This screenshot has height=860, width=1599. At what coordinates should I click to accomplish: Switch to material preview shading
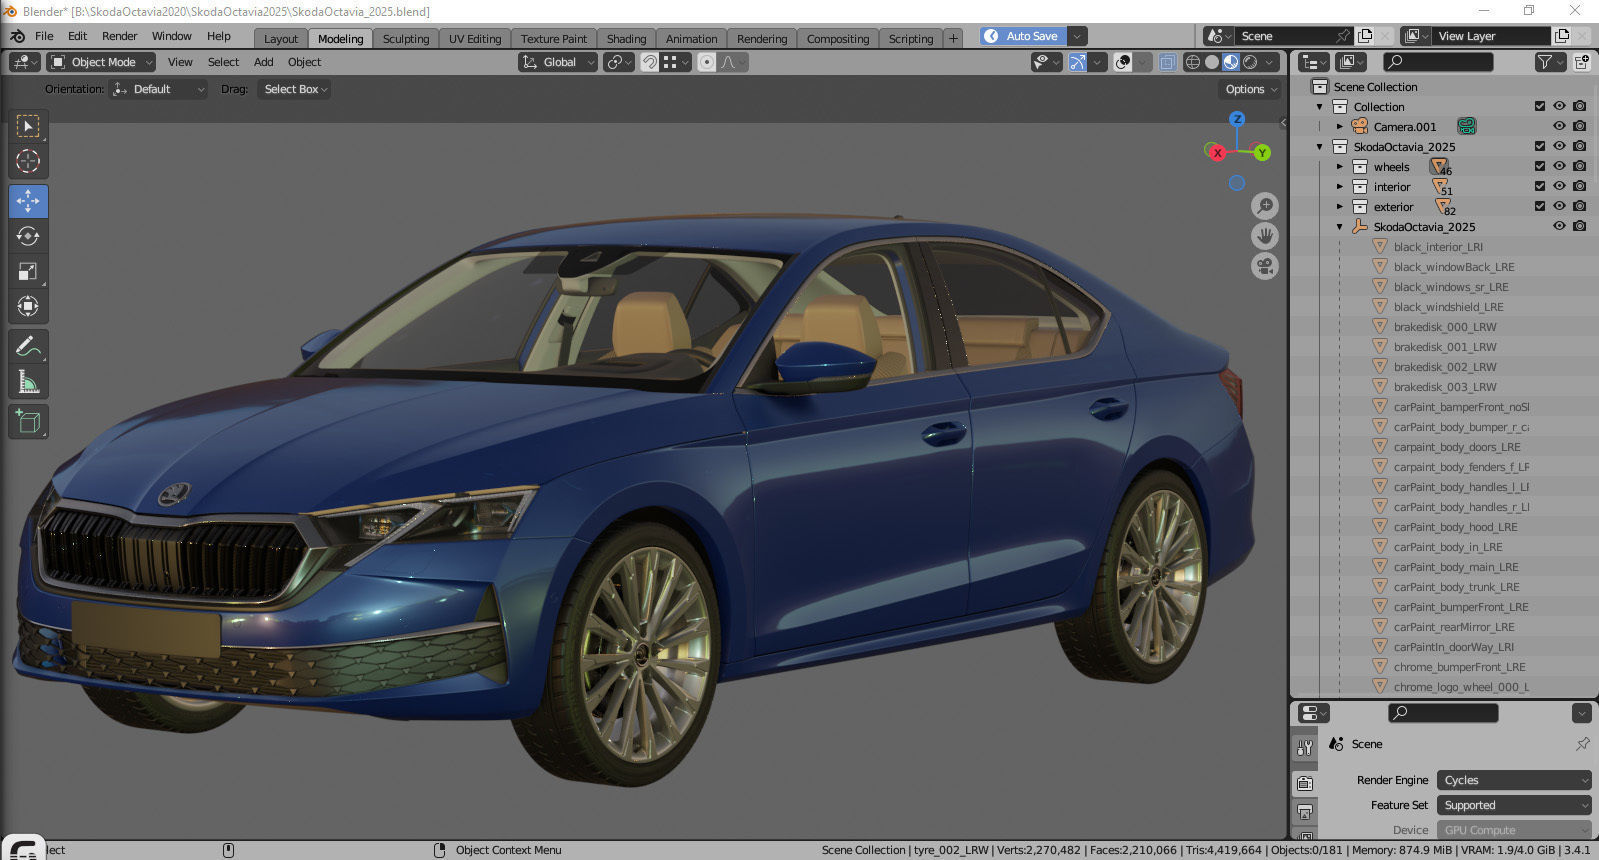(1230, 62)
